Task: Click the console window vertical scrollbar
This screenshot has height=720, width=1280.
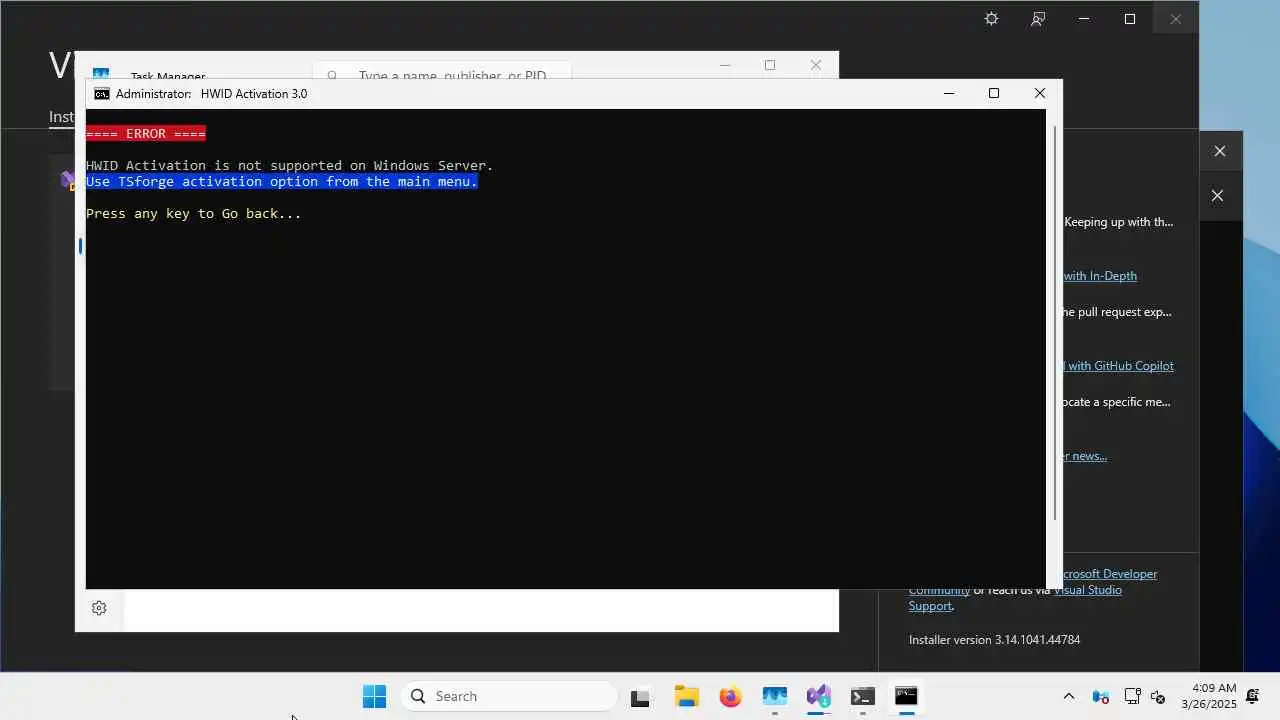Action: pos(1054,322)
